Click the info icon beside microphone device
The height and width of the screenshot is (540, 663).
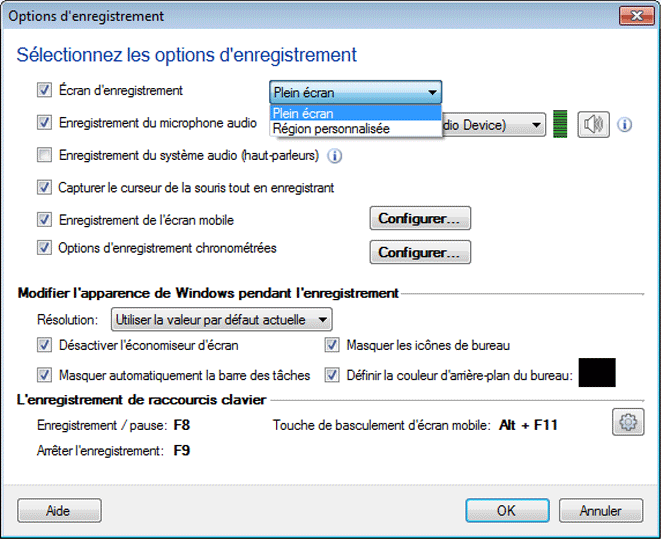[x=626, y=125]
